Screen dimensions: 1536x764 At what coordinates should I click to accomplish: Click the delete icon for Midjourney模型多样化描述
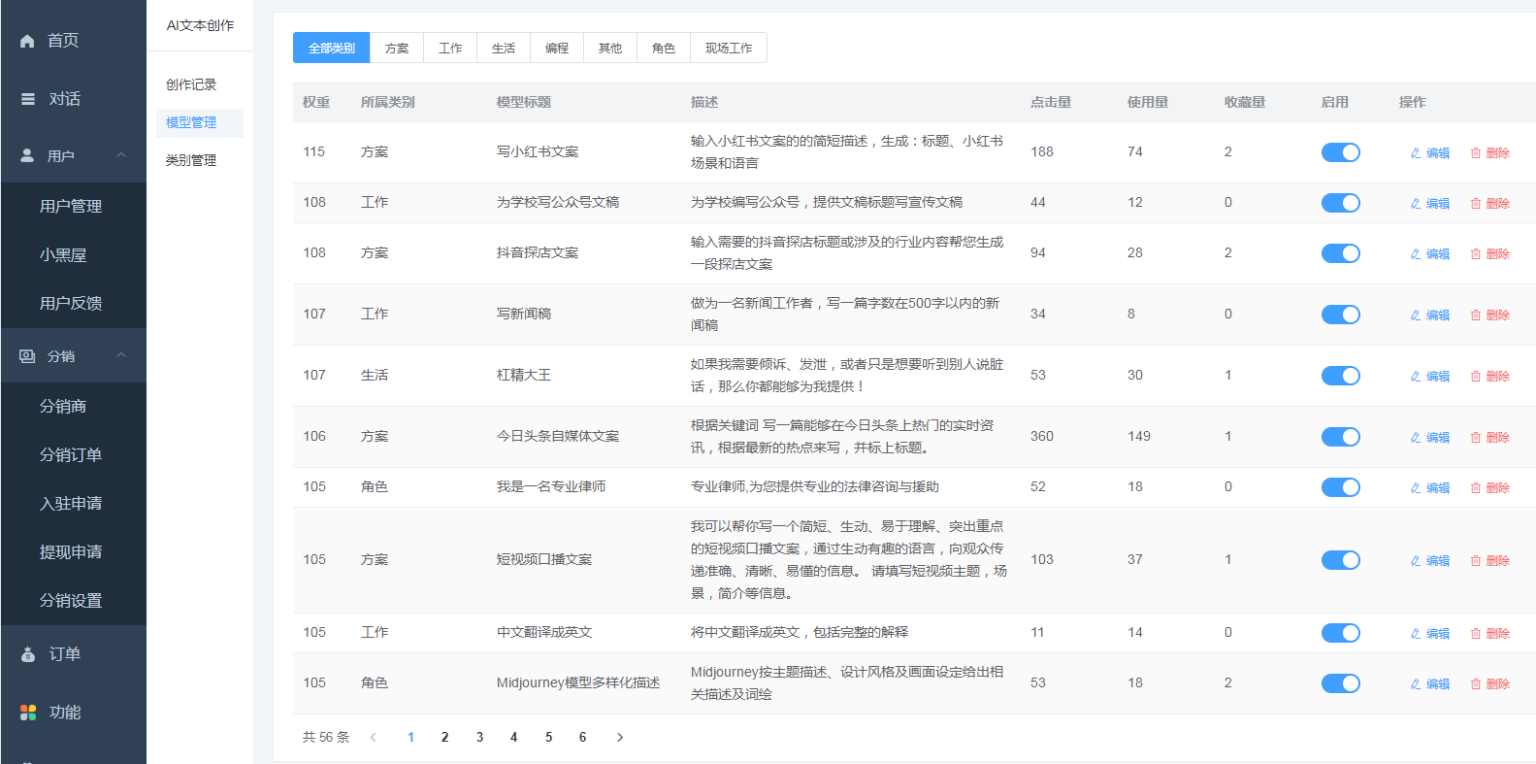1477,683
